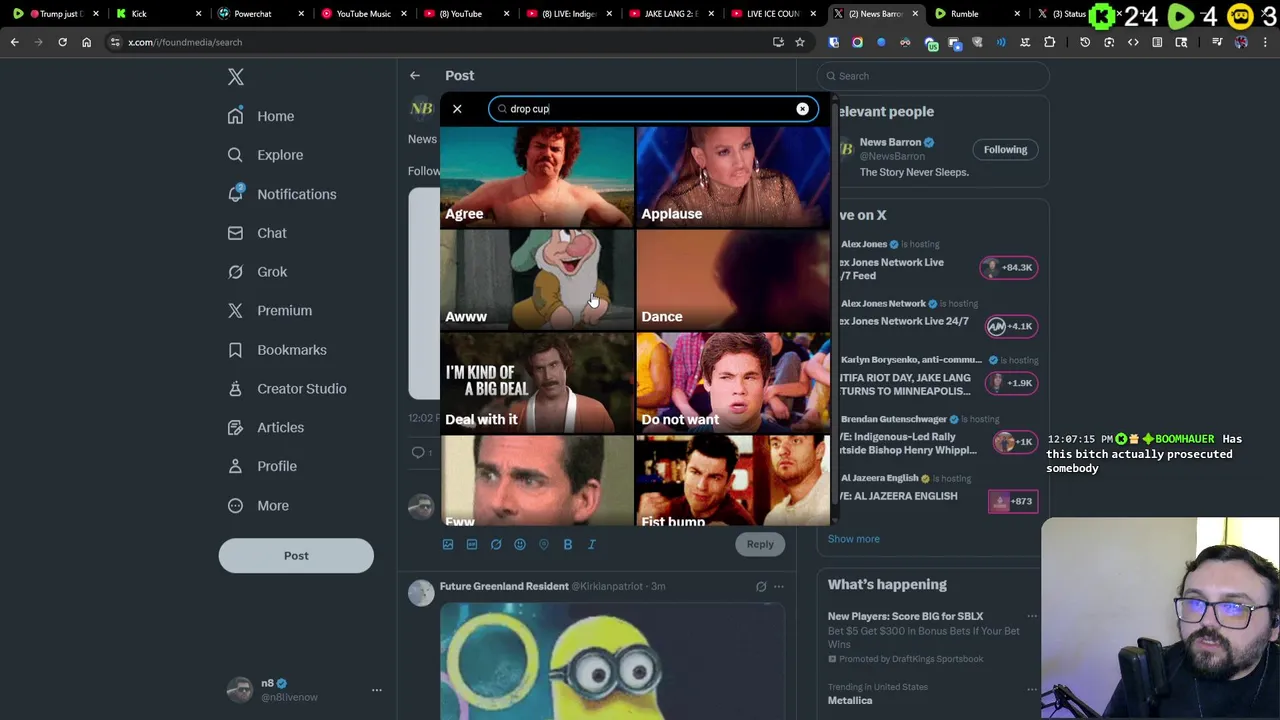1280x720 pixels.
Task: Toggle bold formatting in reply
Action: point(568,544)
